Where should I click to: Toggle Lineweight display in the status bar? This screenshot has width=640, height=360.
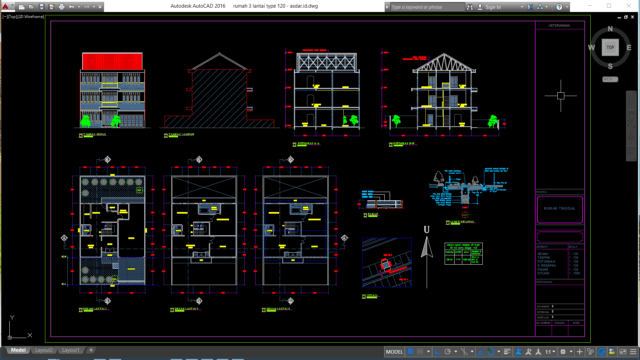pos(507,352)
